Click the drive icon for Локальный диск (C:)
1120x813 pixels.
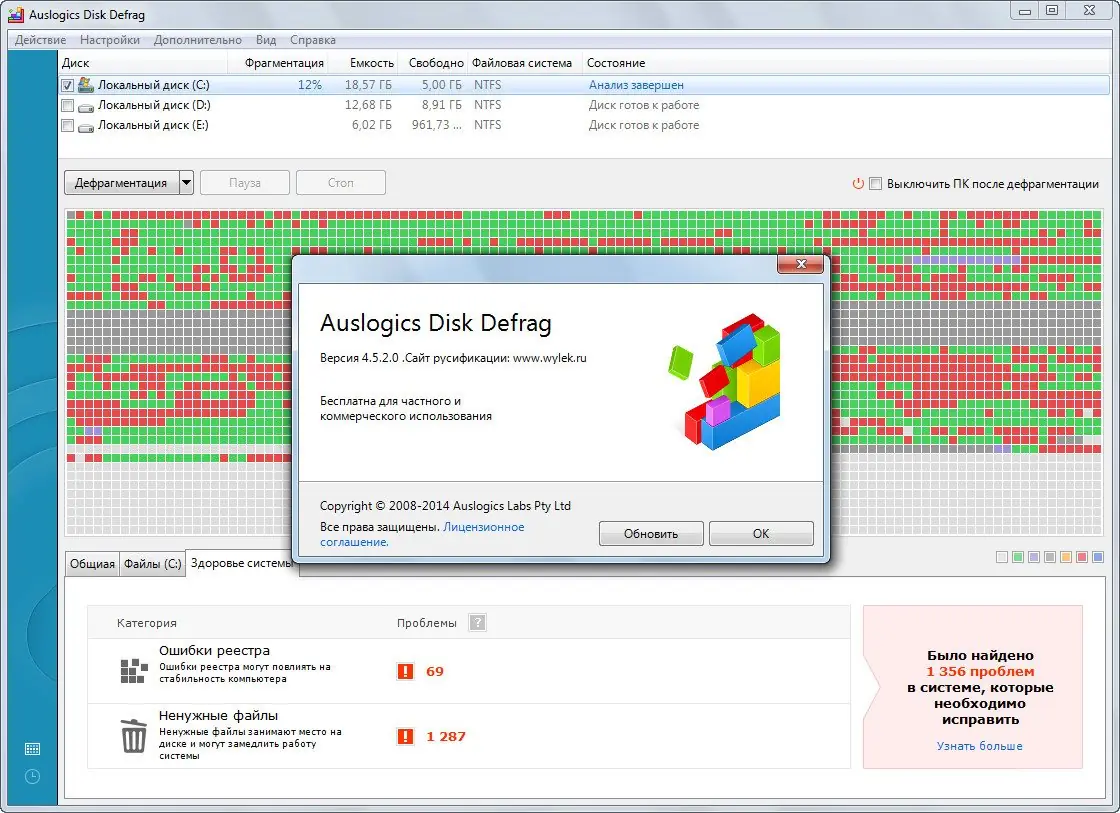pyautogui.click(x=86, y=85)
